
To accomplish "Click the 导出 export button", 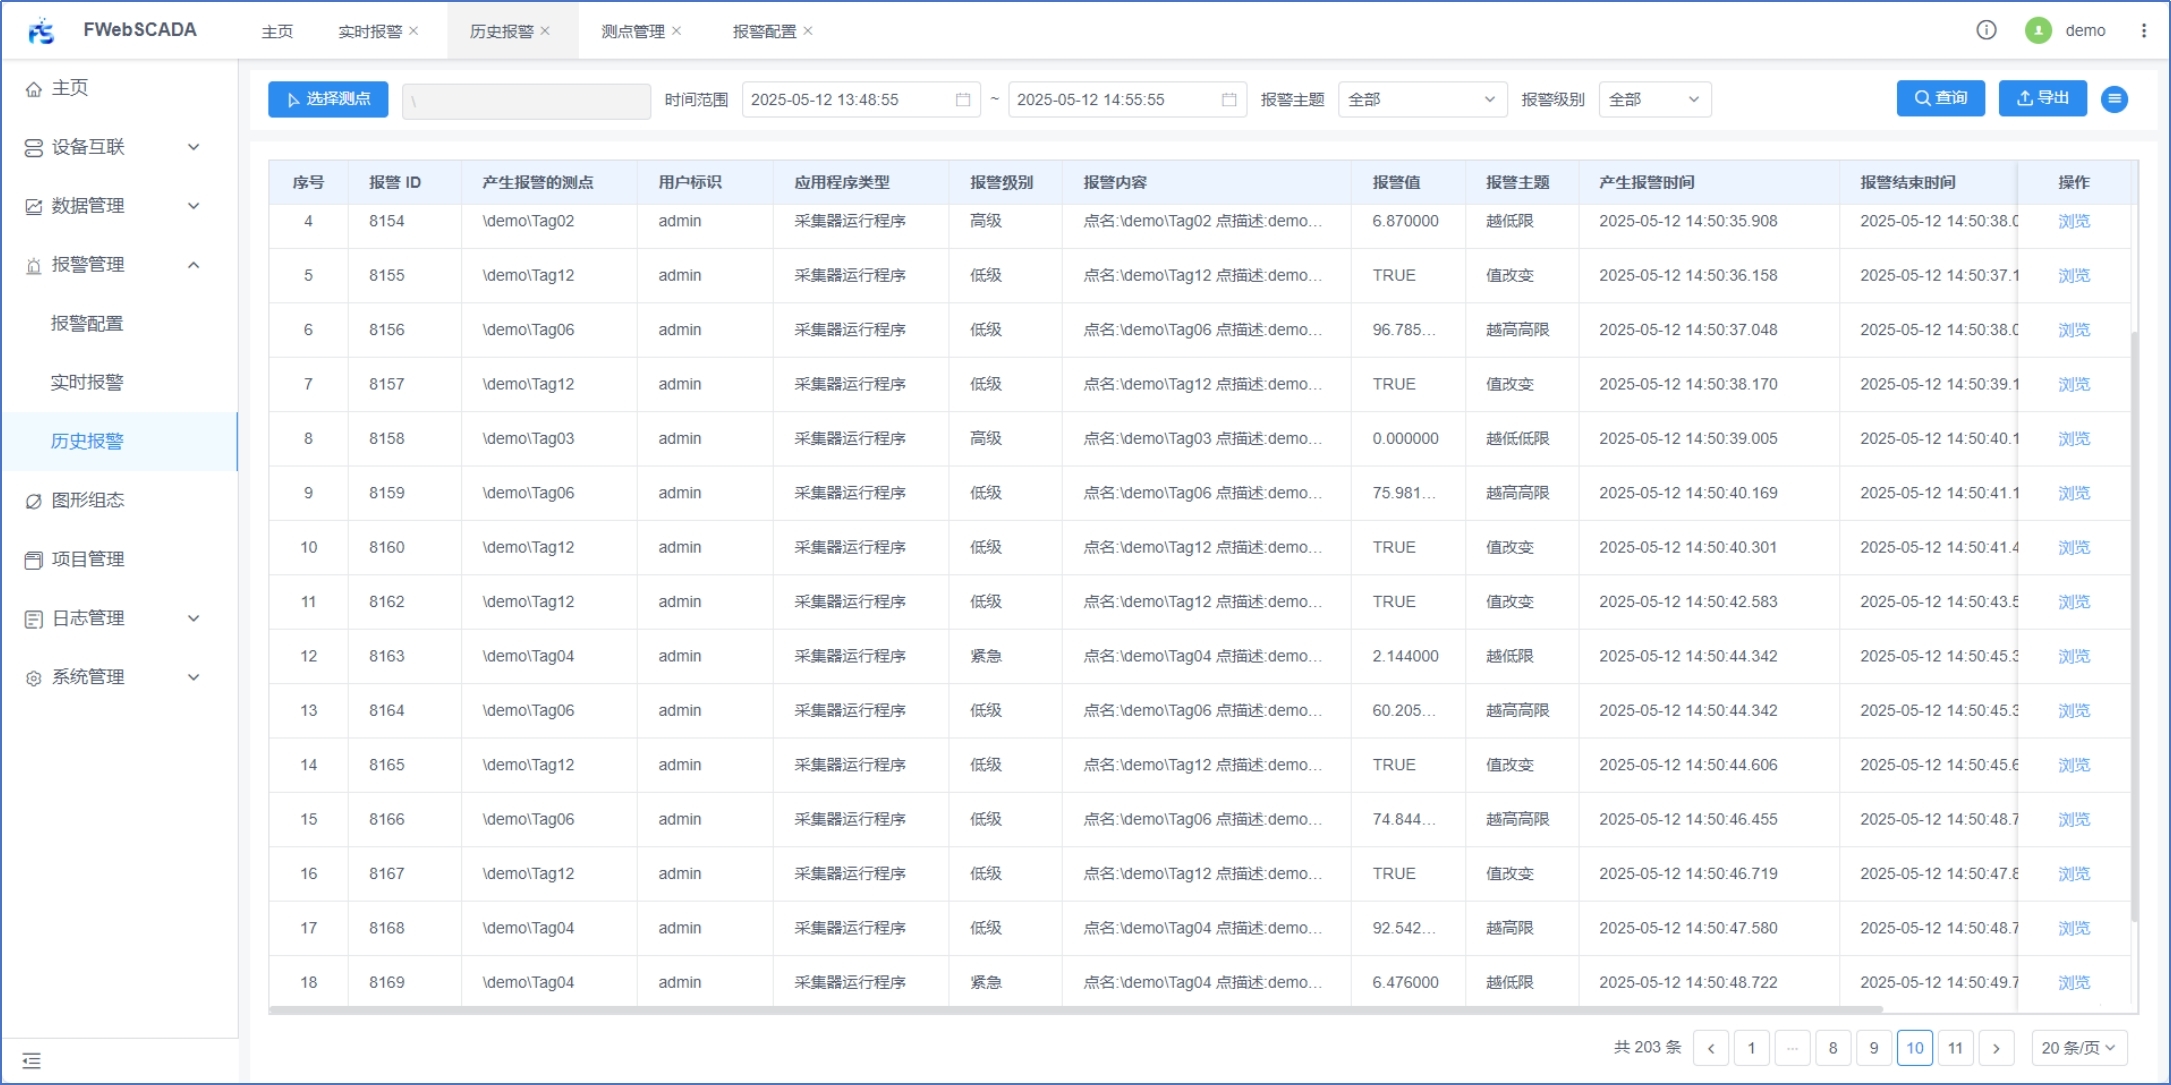I will (x=2042, y=98).
